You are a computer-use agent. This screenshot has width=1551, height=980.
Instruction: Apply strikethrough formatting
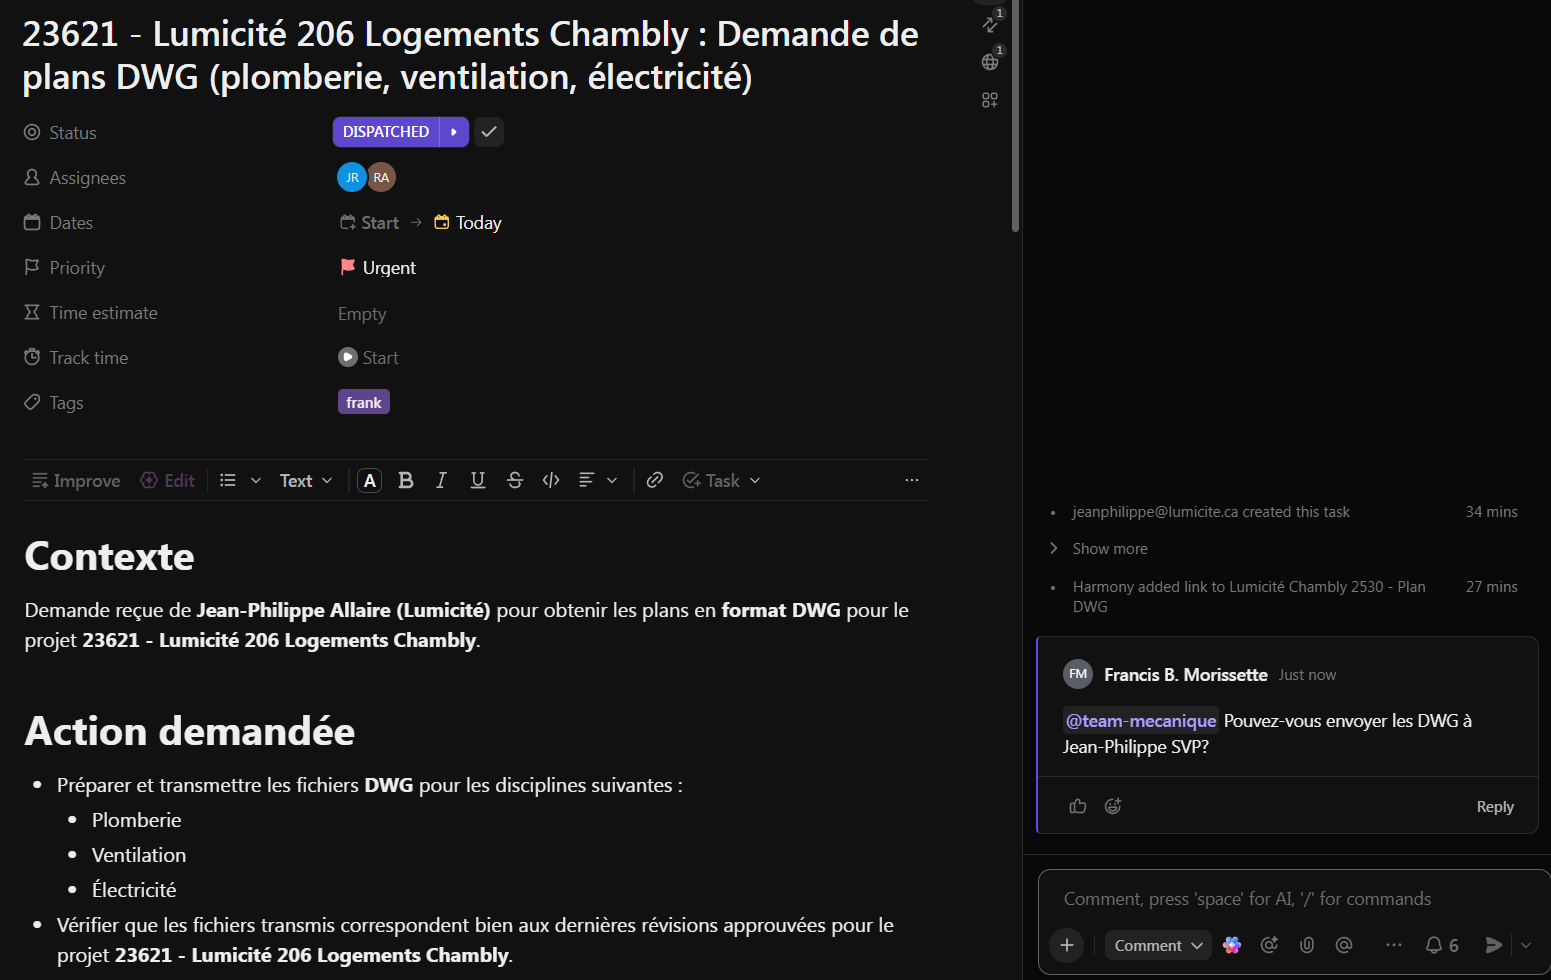coord(514,481)
